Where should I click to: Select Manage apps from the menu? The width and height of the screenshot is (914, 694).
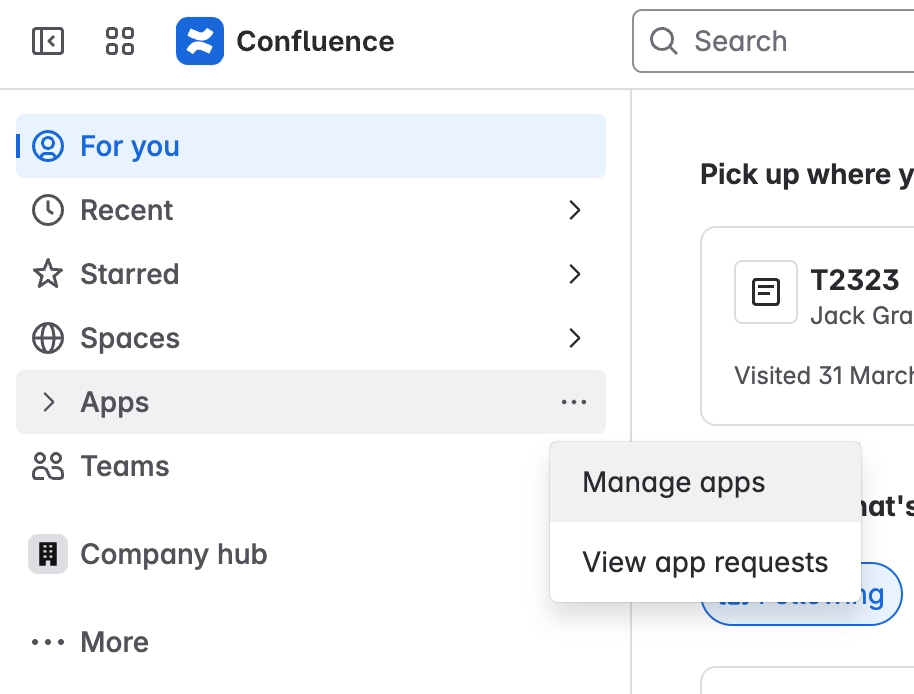tap(673, 482)
